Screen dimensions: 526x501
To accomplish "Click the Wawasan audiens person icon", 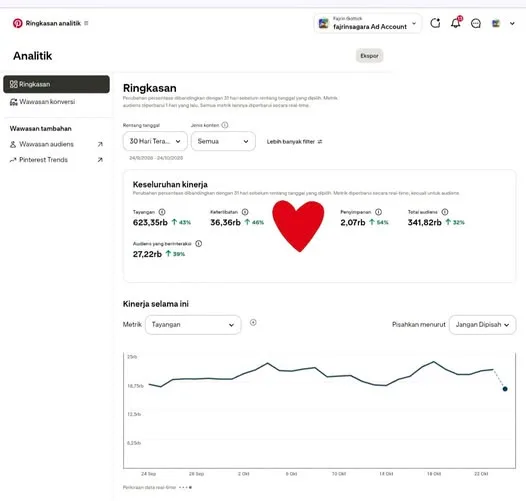I will pyautogui.click(x=13, y=144).
